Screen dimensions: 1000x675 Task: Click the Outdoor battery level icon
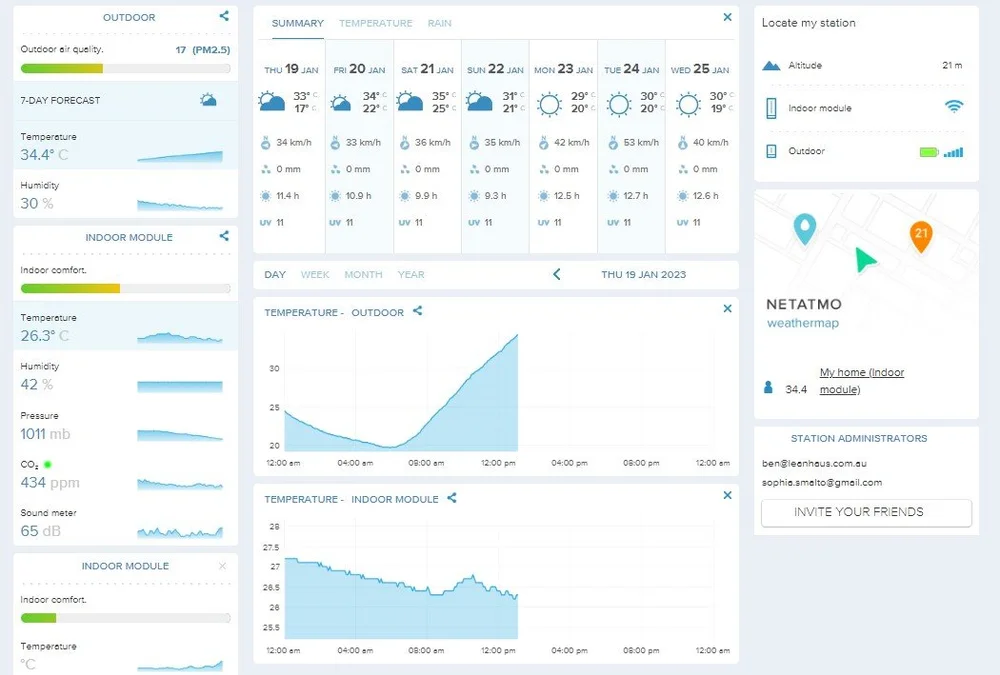(x=929, y=152)
